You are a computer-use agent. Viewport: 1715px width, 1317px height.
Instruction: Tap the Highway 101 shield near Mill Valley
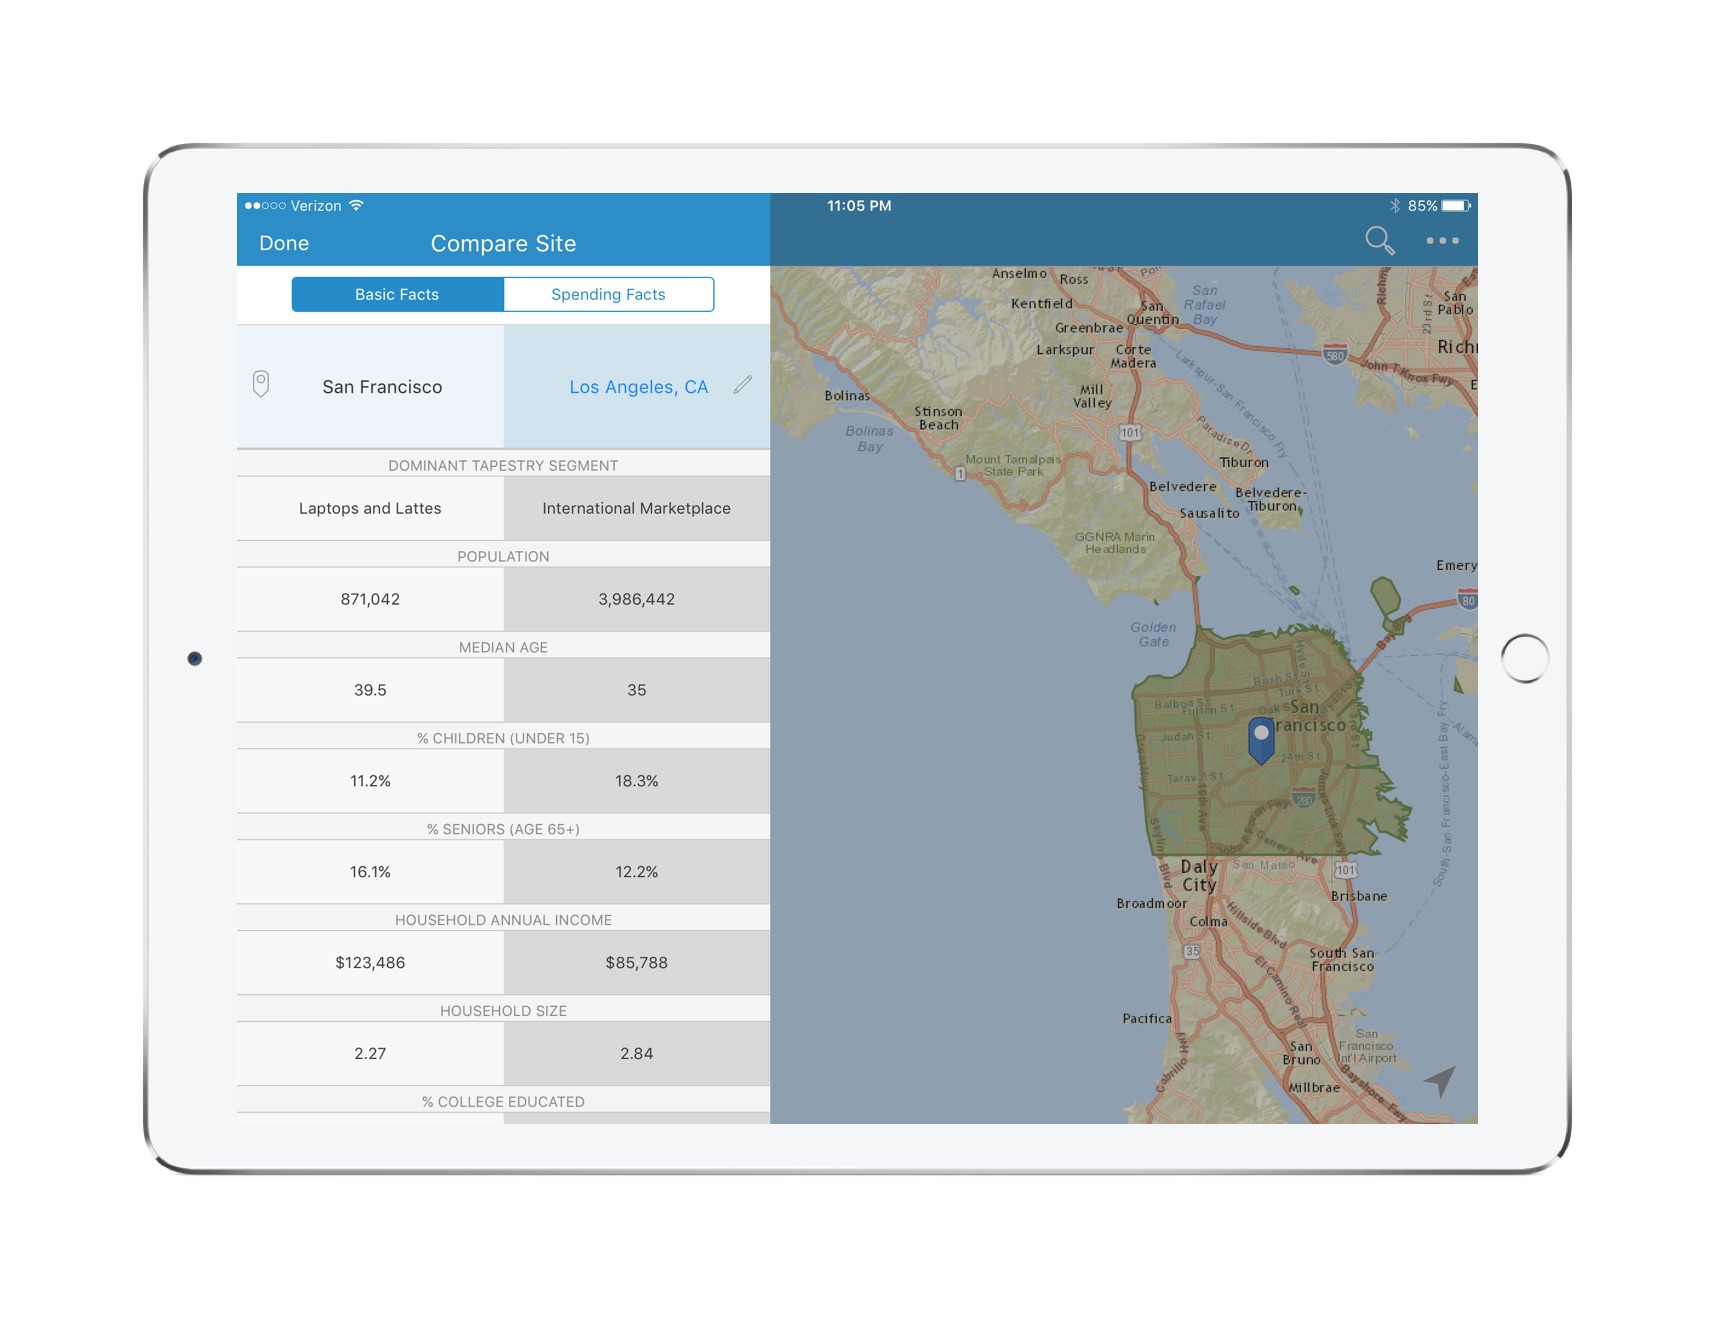tap(1130, 433)
